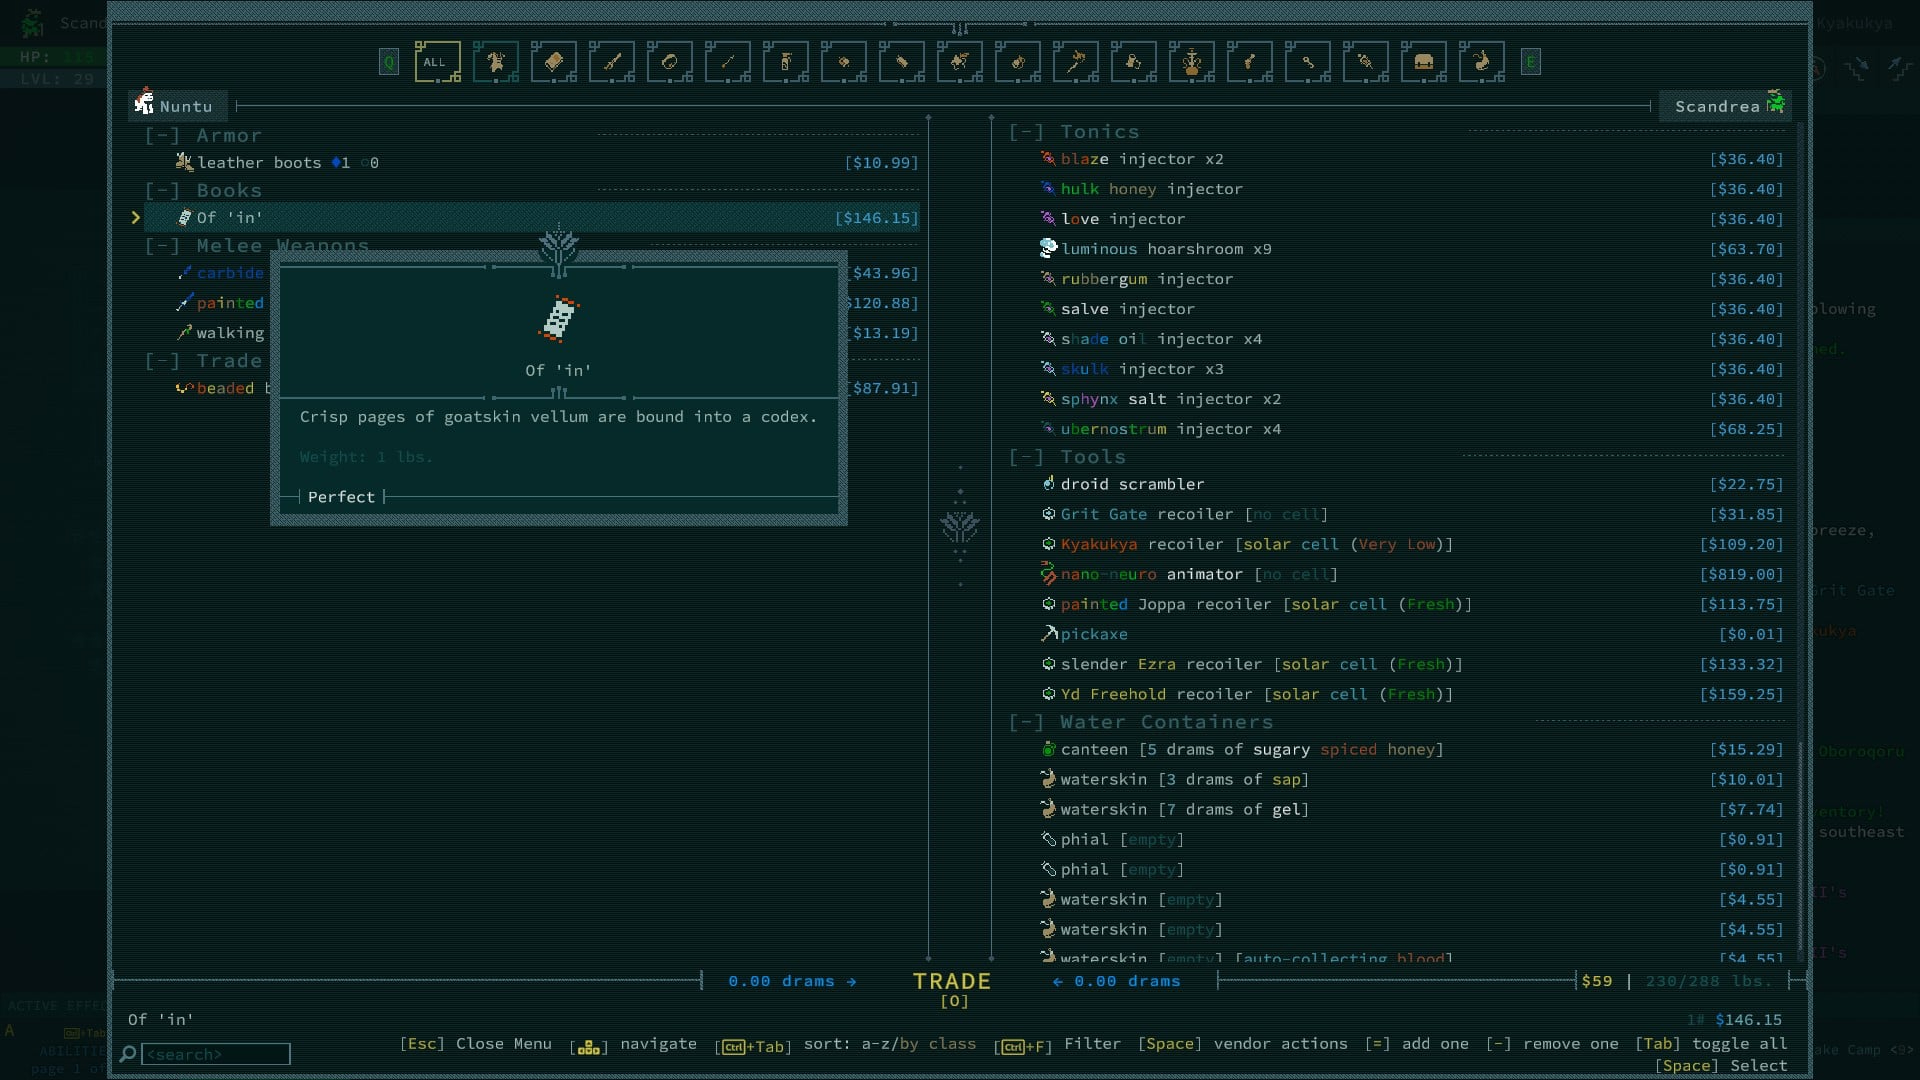Collapse the Tonics category
Image resolution: width=1920 pixels, height=1080 pixels.
click(x=1026, y=132)
